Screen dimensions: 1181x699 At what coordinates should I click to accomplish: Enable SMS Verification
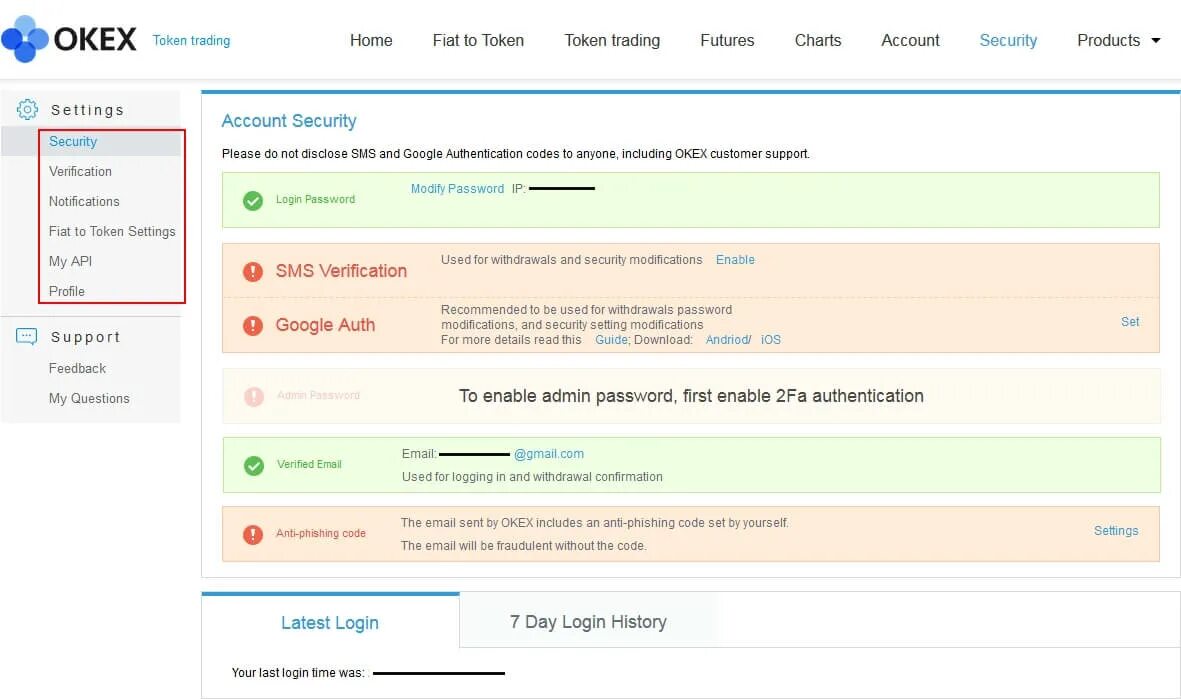(735, 260)
